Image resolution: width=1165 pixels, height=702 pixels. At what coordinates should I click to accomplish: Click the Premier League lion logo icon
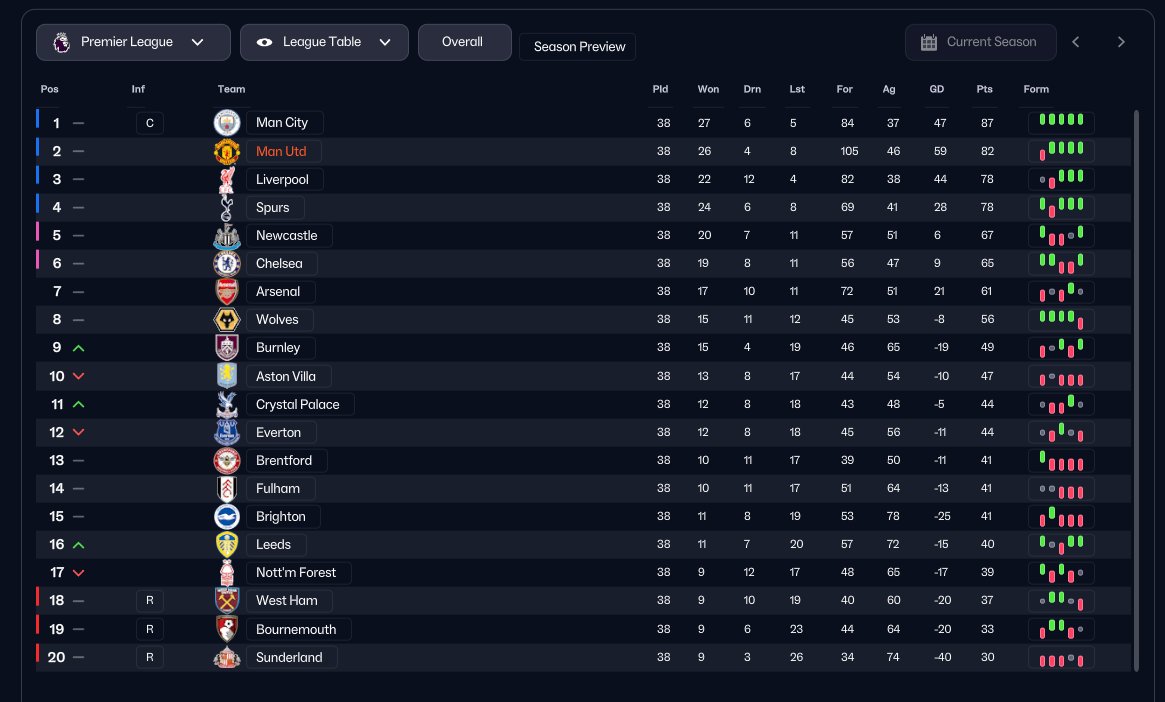point(62,42)
